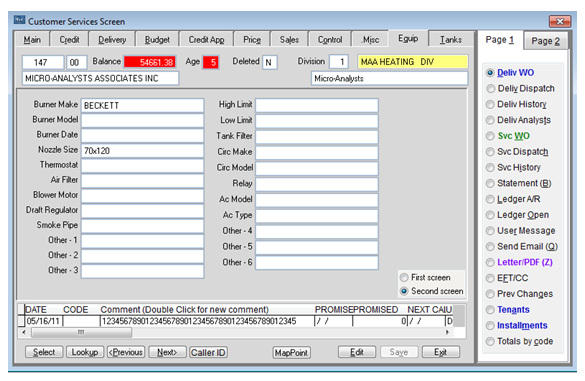
Task: Click the customer number 147 field
Action: pyautogui.click(x=43, y=62)
